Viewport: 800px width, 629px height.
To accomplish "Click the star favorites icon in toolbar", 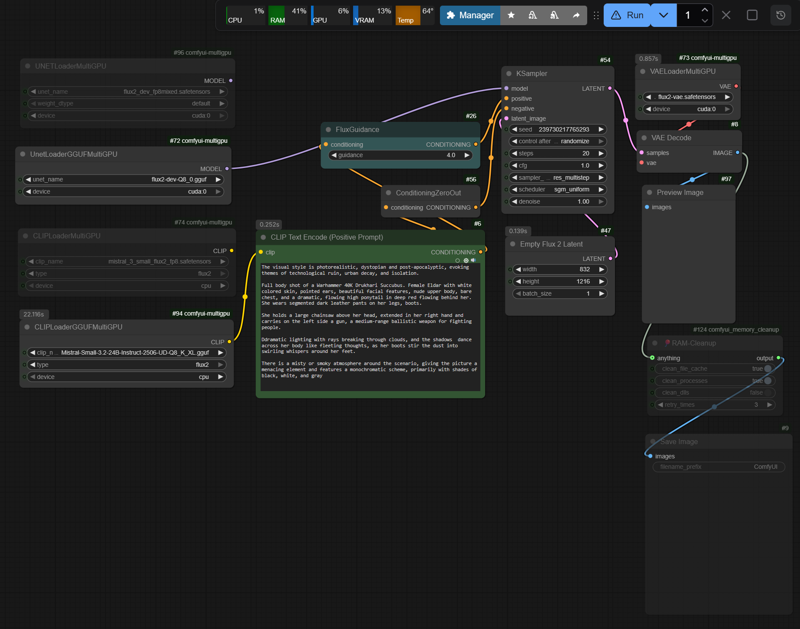I will [x=511, y=15].
